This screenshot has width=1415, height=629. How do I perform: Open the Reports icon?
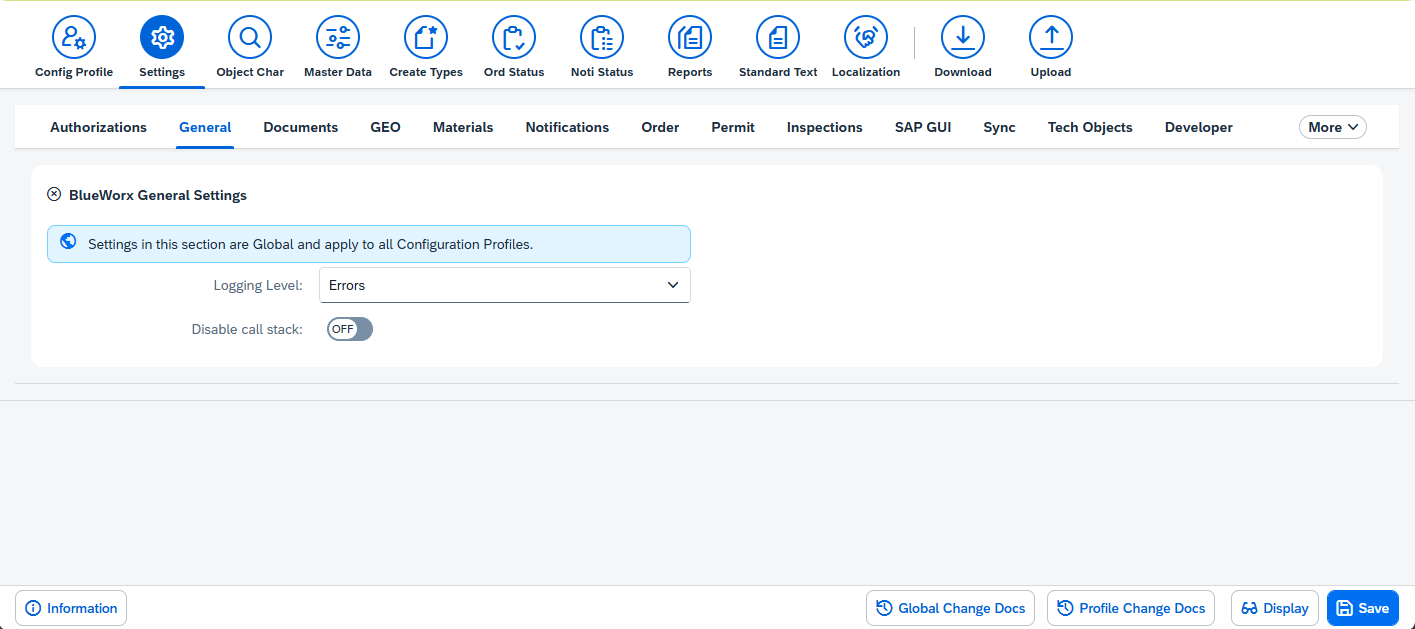click(x=690, y=38)
